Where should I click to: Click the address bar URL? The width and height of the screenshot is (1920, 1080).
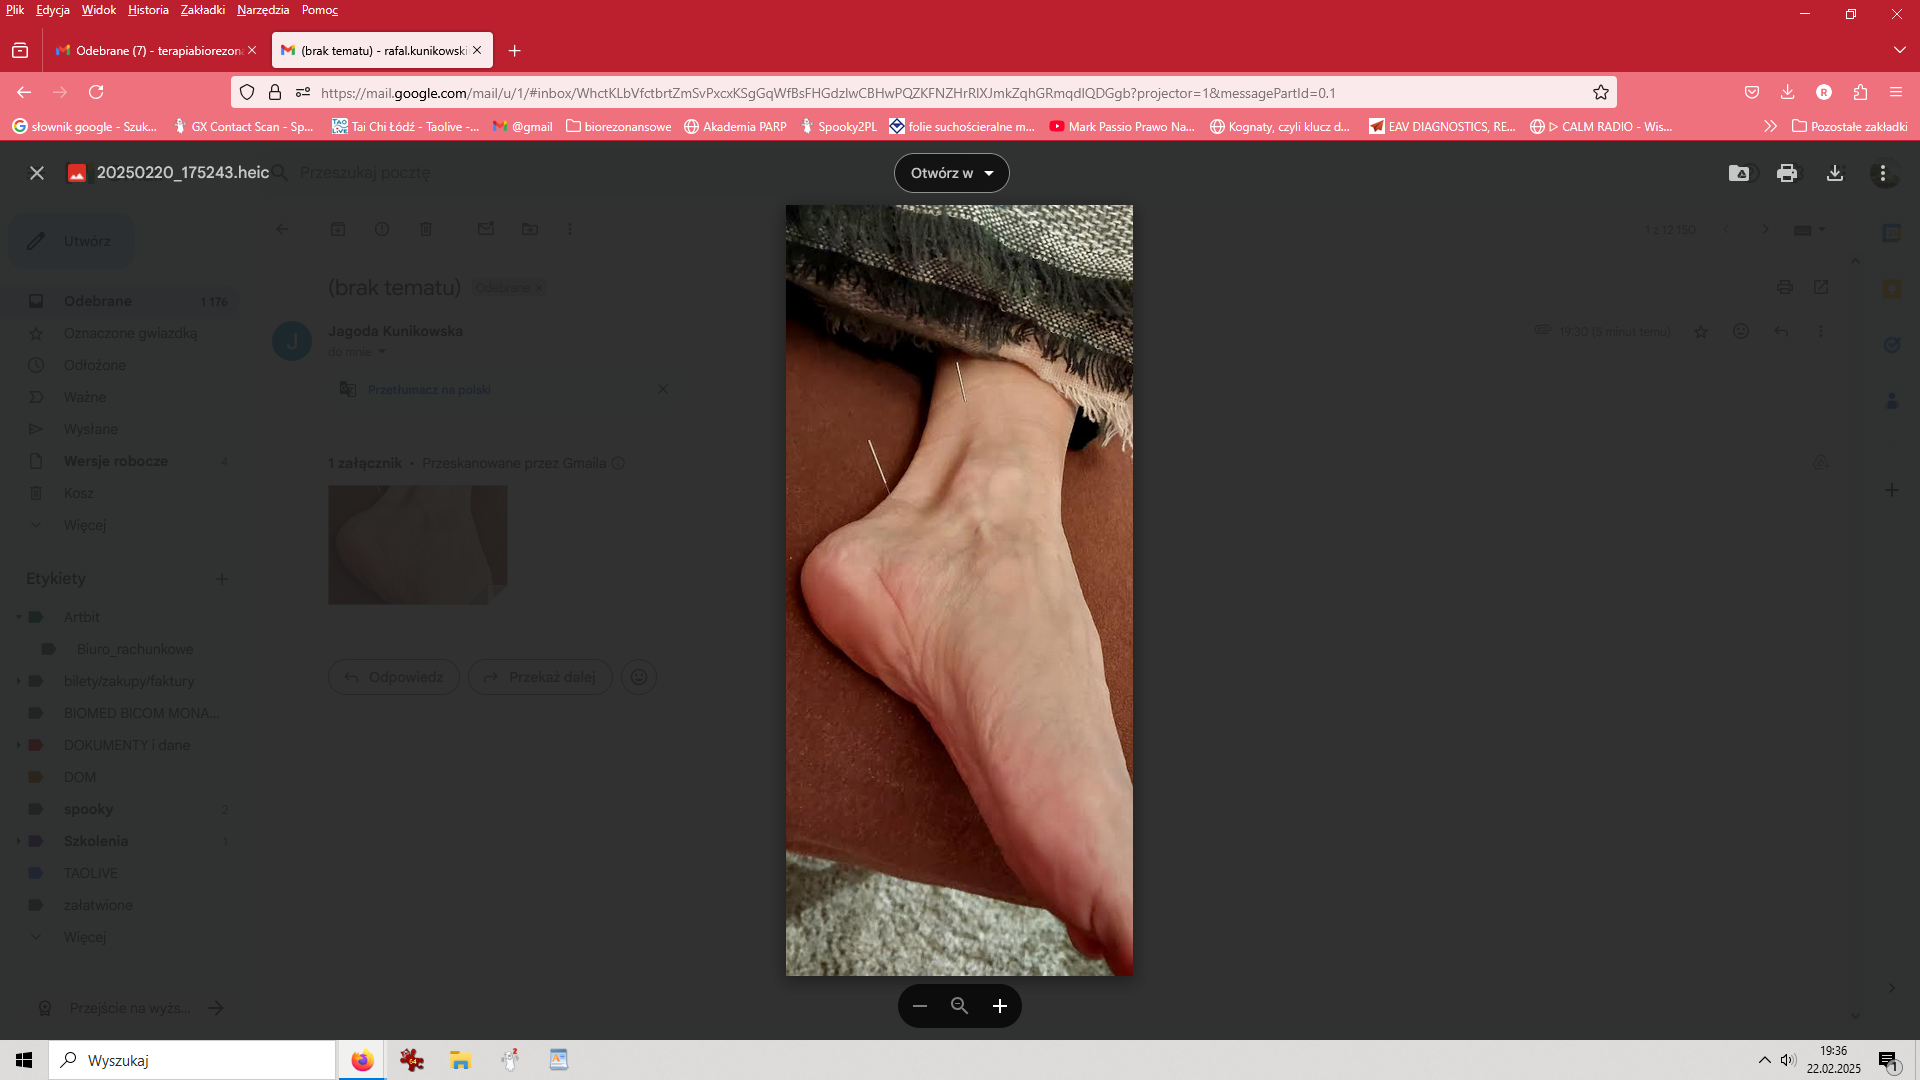point(828,93)
